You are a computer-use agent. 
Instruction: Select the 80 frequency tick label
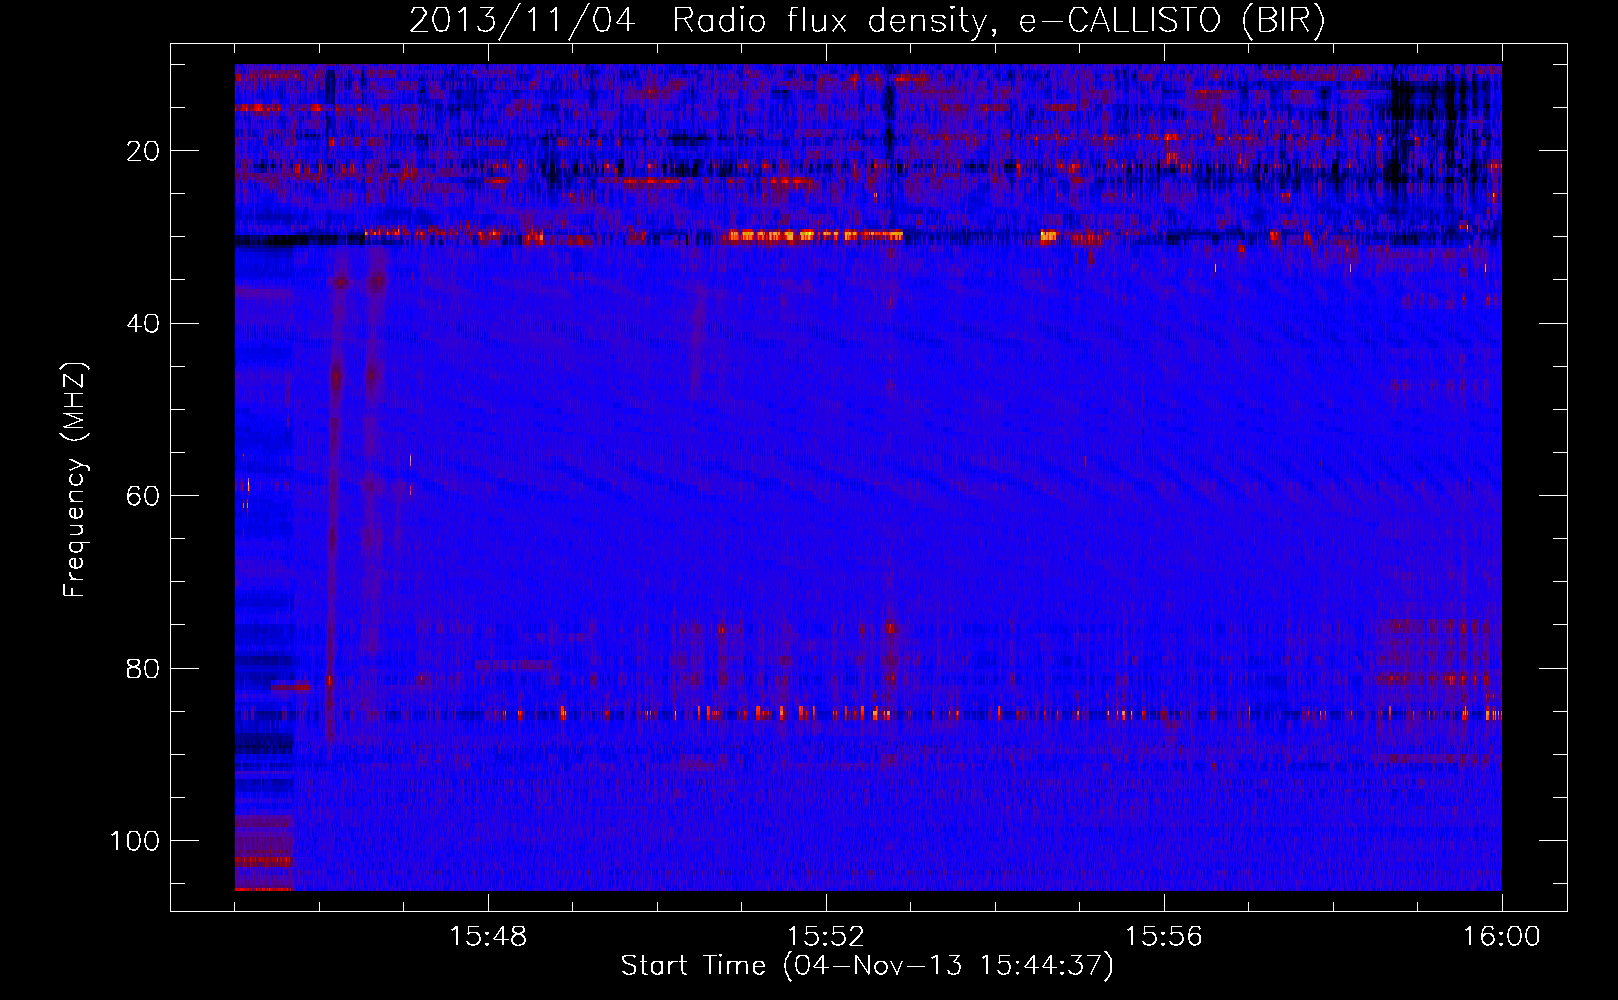point(143,669)
